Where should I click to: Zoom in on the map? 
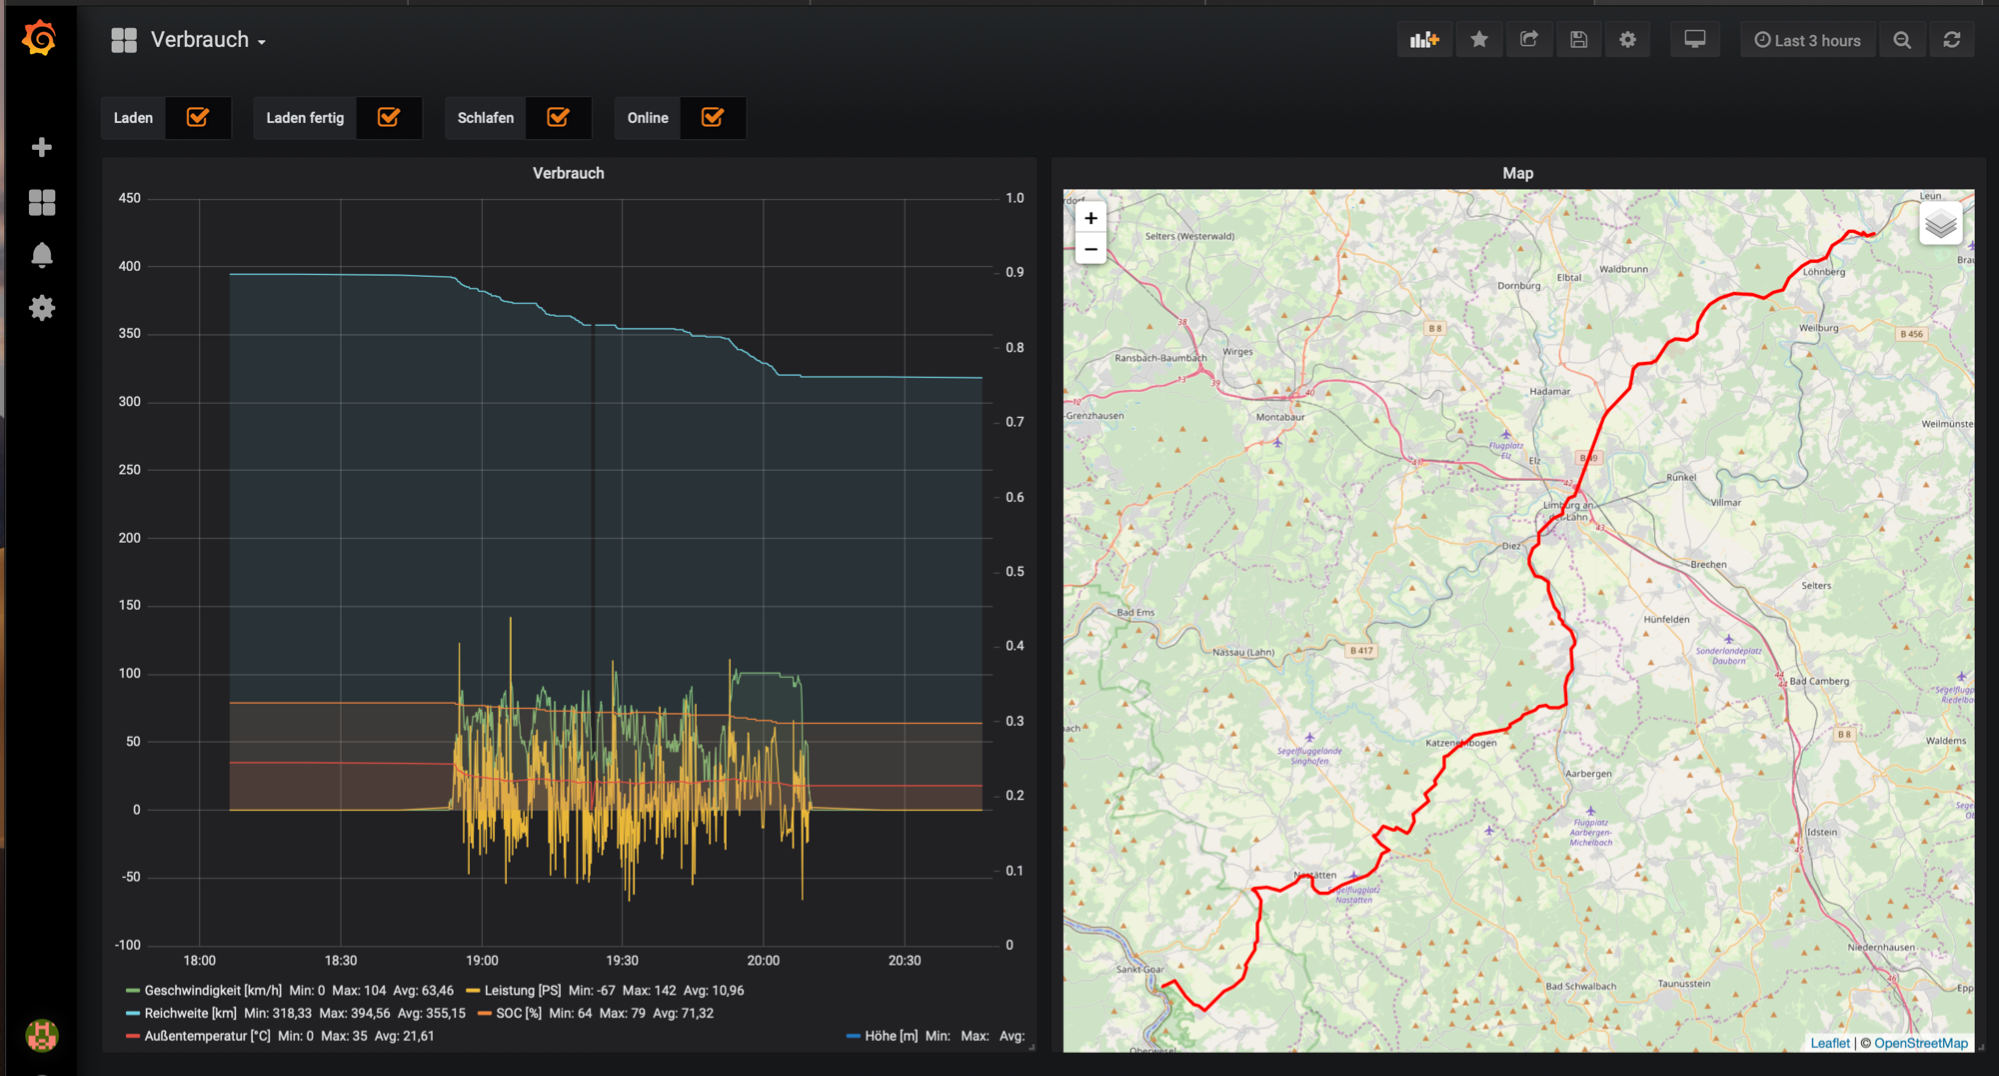(x=1091, y=218)
